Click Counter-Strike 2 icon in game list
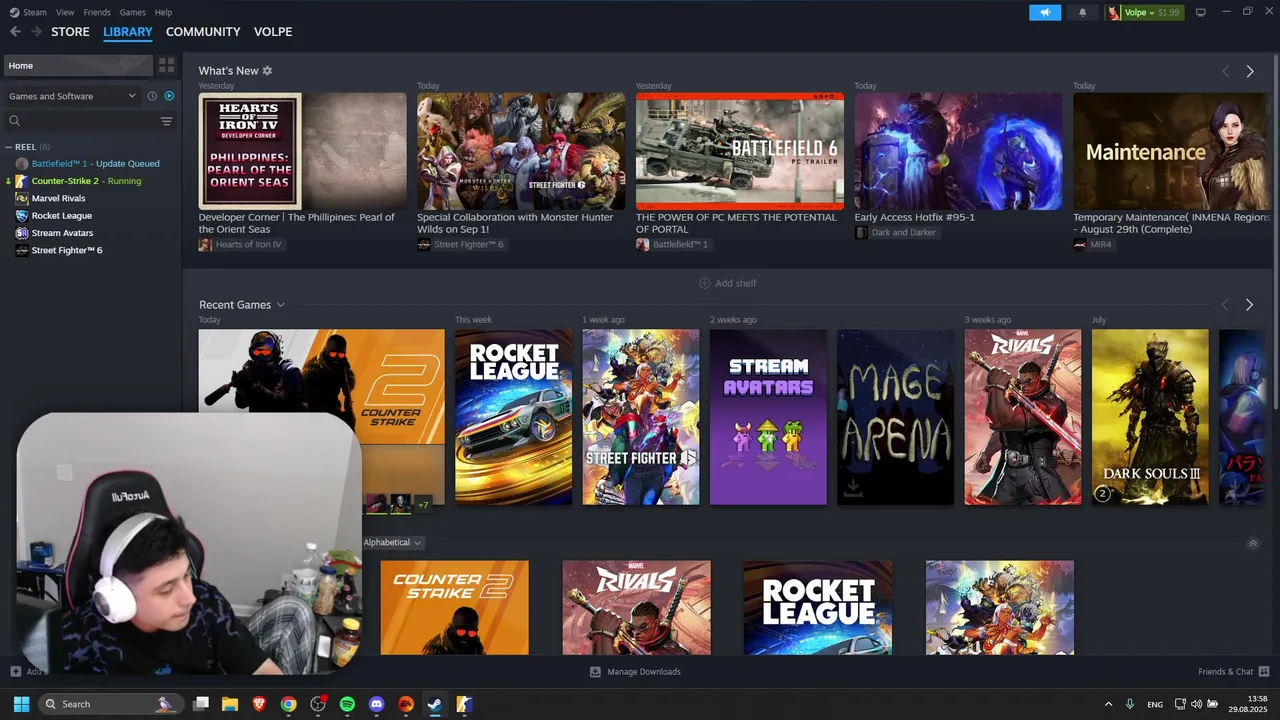Viewport: 1280px width, 720px height. [x=22, y=181]
